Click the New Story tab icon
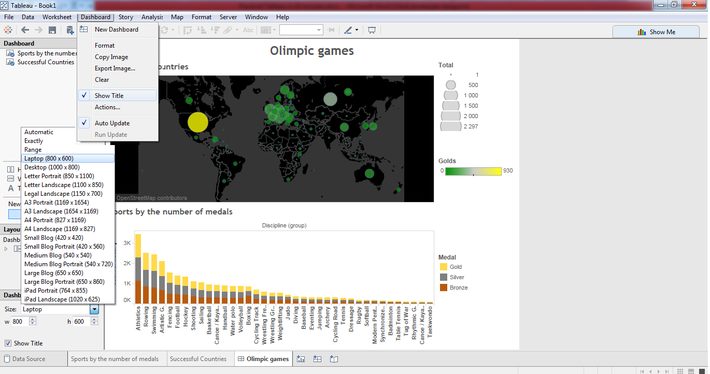 334,359
